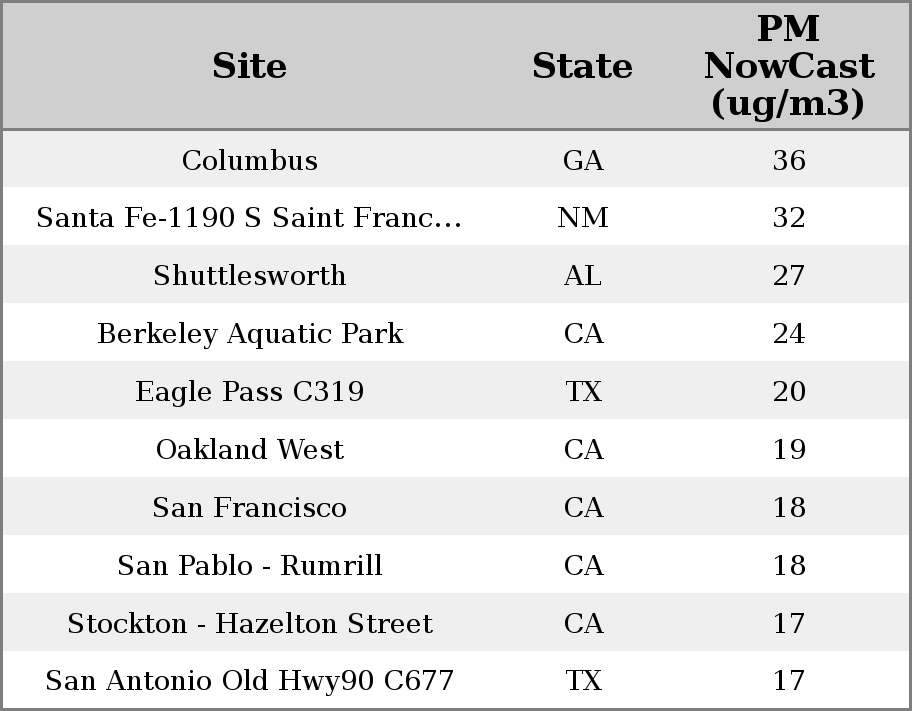Select Eagle Pass C319 site
The width and height of the screenshot is (912, 711).
click(x=249, y=392)
